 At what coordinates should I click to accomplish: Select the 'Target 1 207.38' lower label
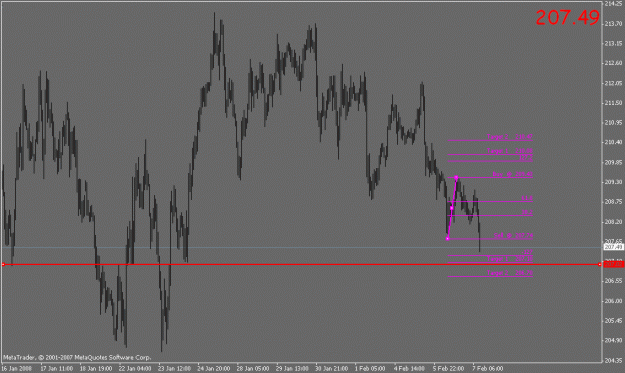click(509, 259)
